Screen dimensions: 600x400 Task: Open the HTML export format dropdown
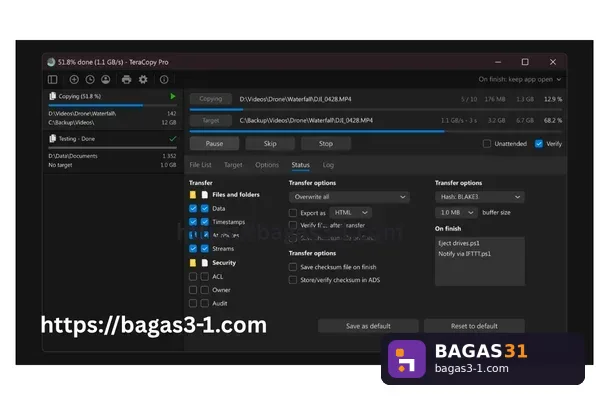pyautogui.click(x=351, y=212)
